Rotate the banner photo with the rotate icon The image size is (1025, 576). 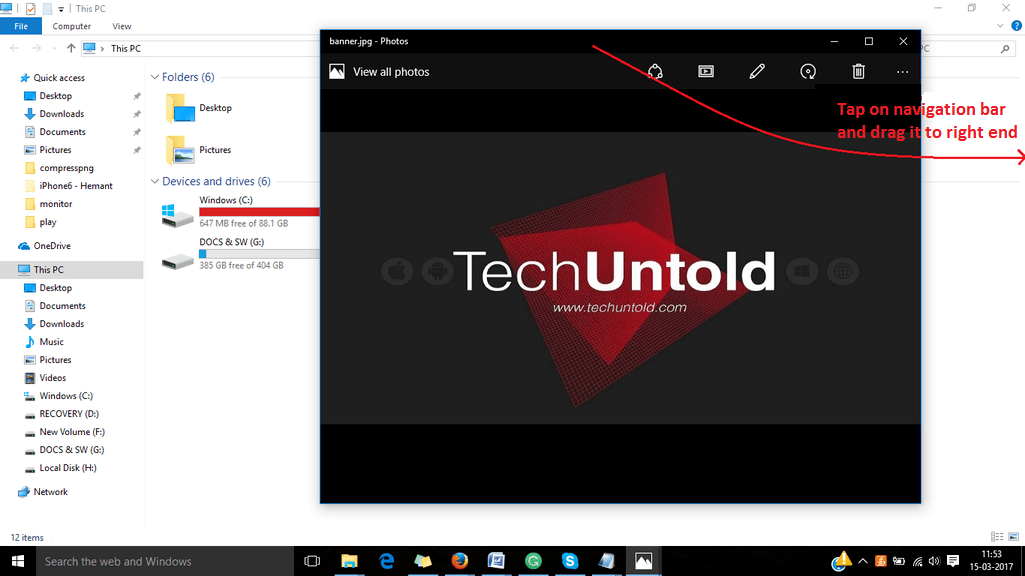(808, 71)
